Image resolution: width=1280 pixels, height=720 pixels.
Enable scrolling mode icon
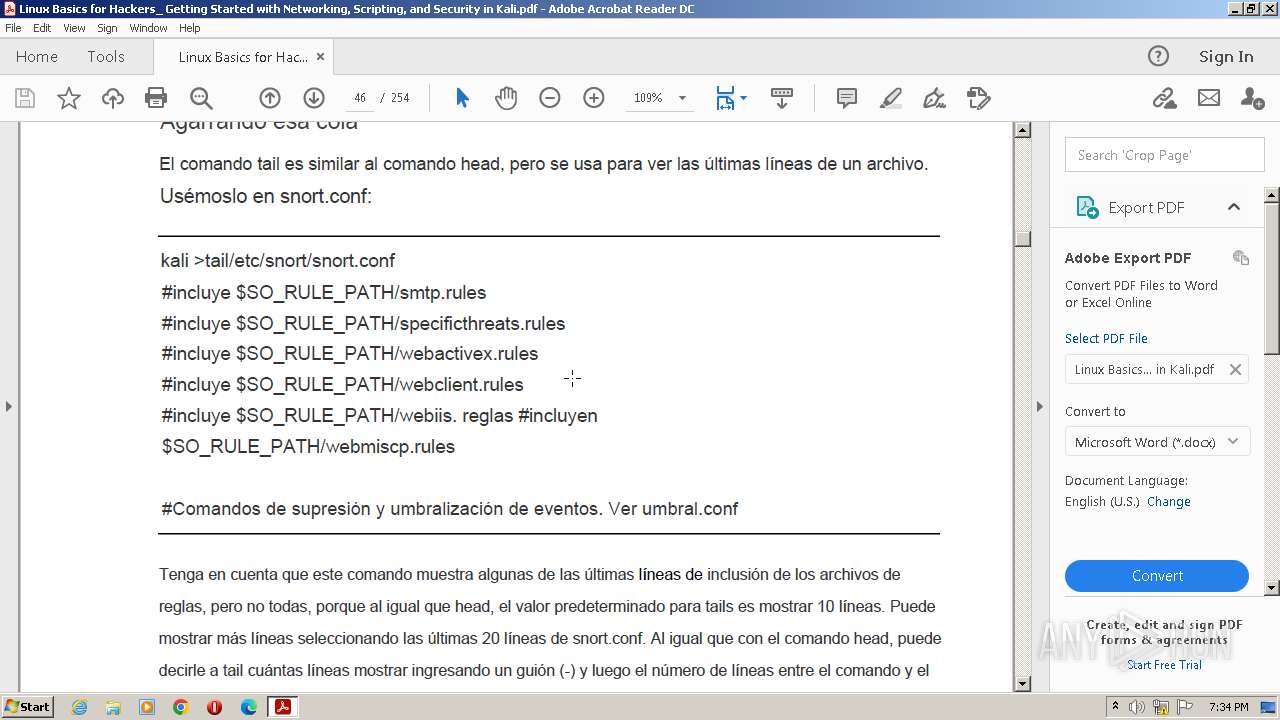782,98
